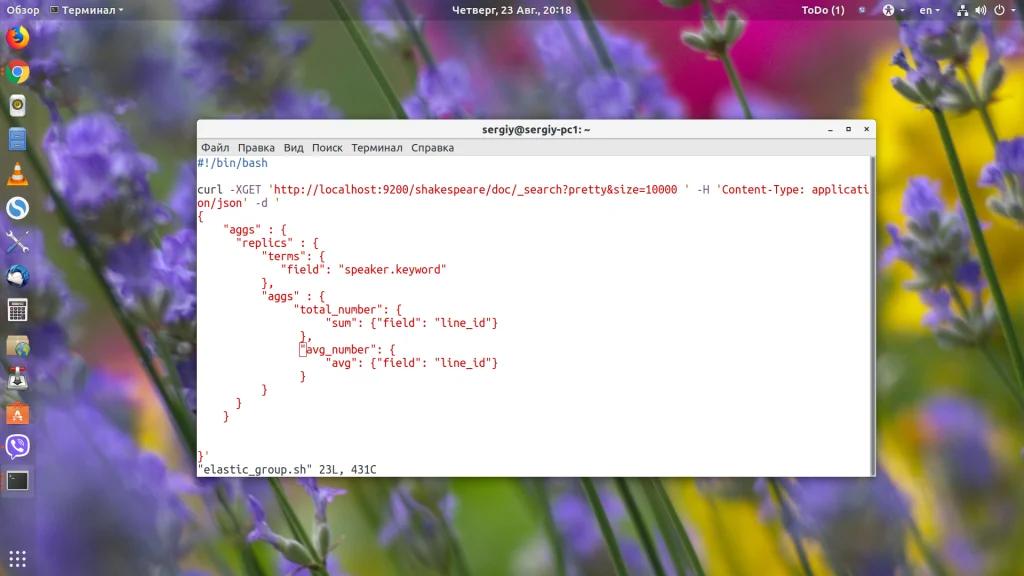Open the Files manager dock icon
The width and height of the screenshot is (1024, 576).
coord(18,140)
